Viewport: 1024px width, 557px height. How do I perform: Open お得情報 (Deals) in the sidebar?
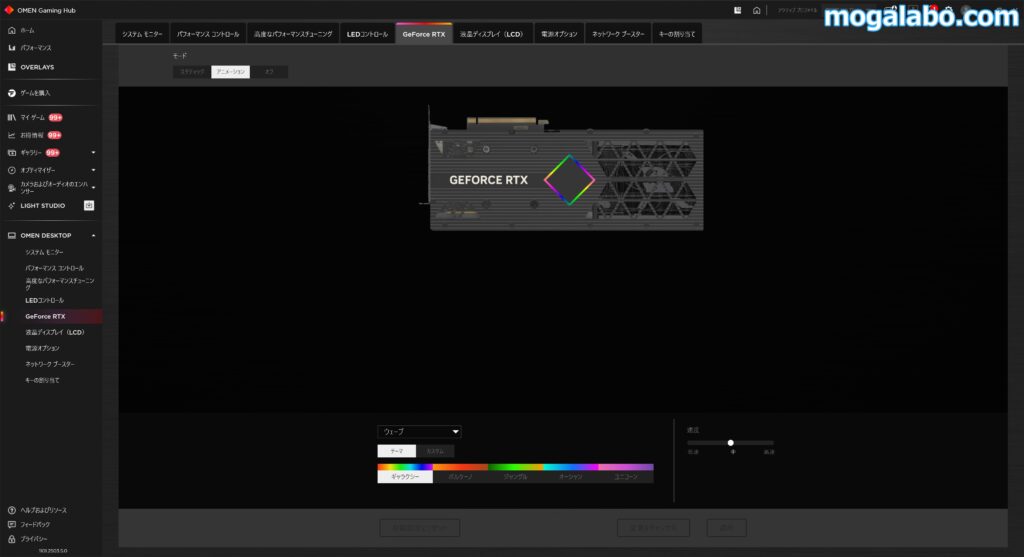pos(31,135)
